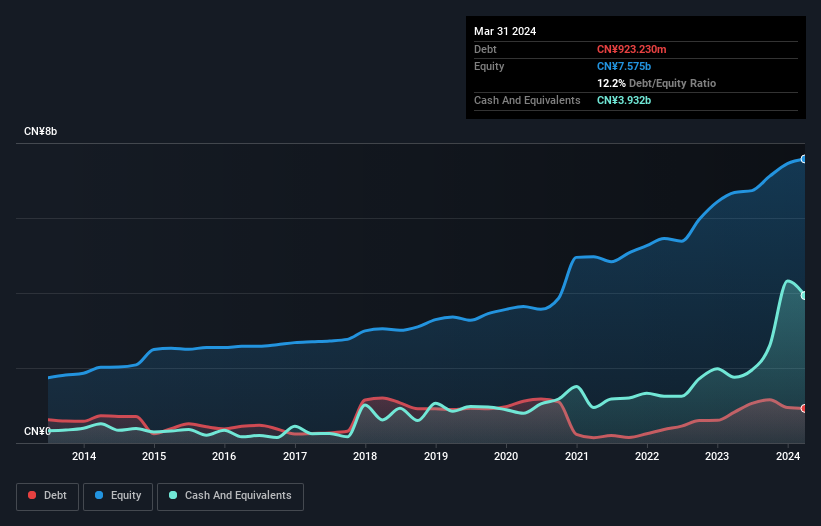Click the 2016 x-axis label

[224, 456]
